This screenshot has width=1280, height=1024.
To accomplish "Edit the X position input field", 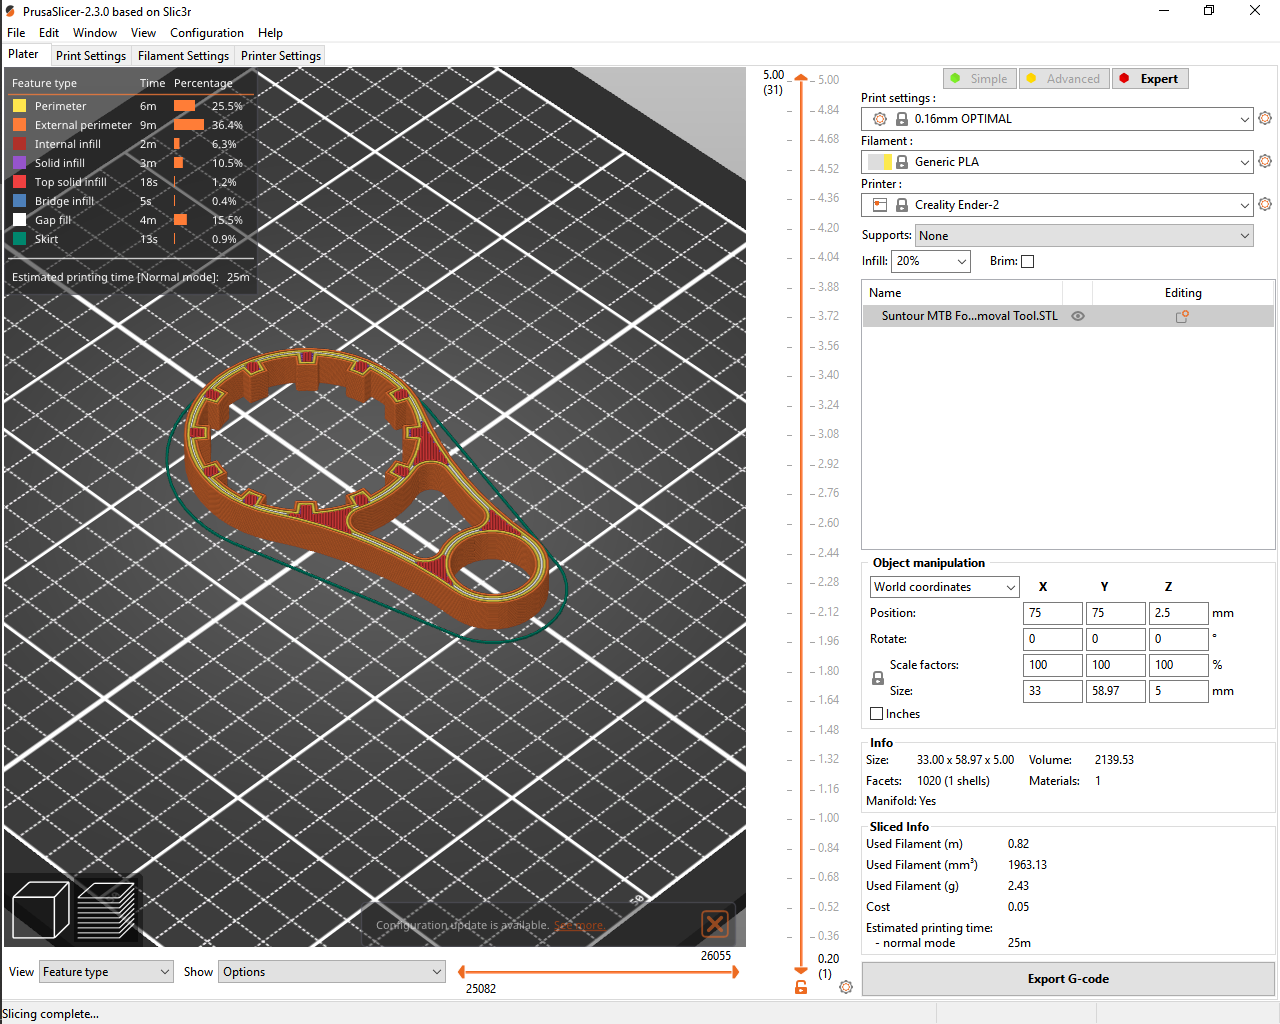I will click(1052, 612).
